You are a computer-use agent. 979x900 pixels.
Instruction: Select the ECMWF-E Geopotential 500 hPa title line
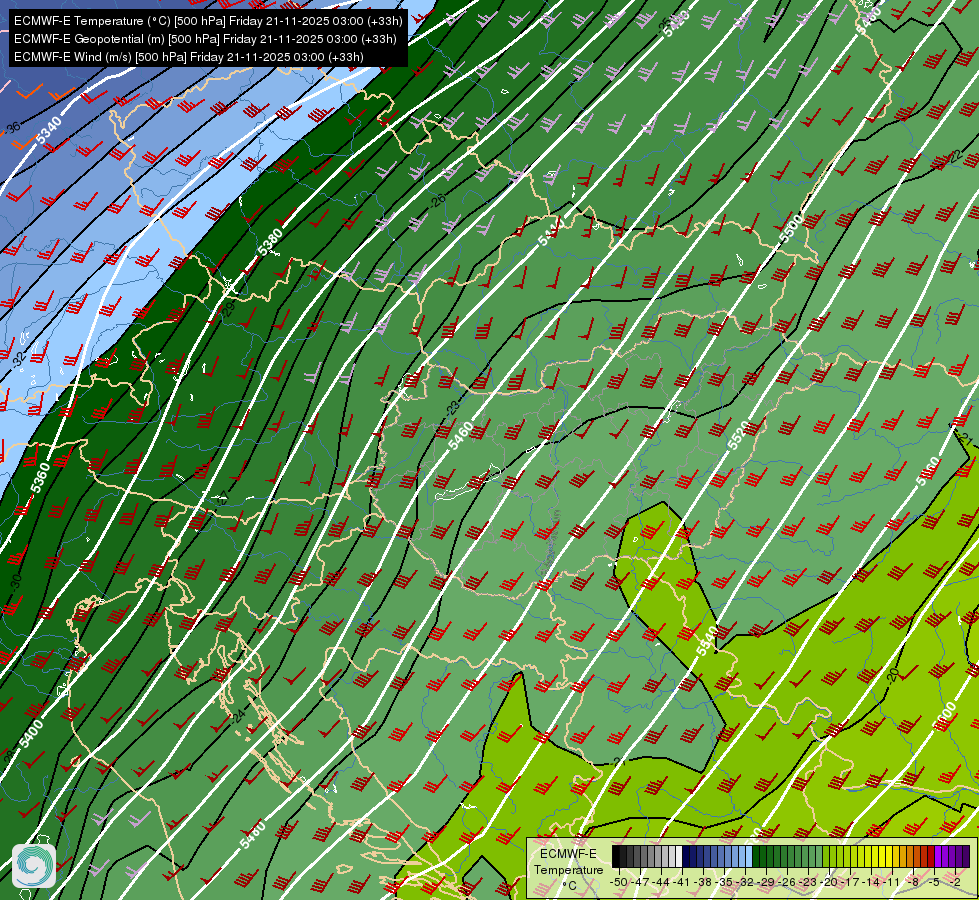(x=205, y=39)
